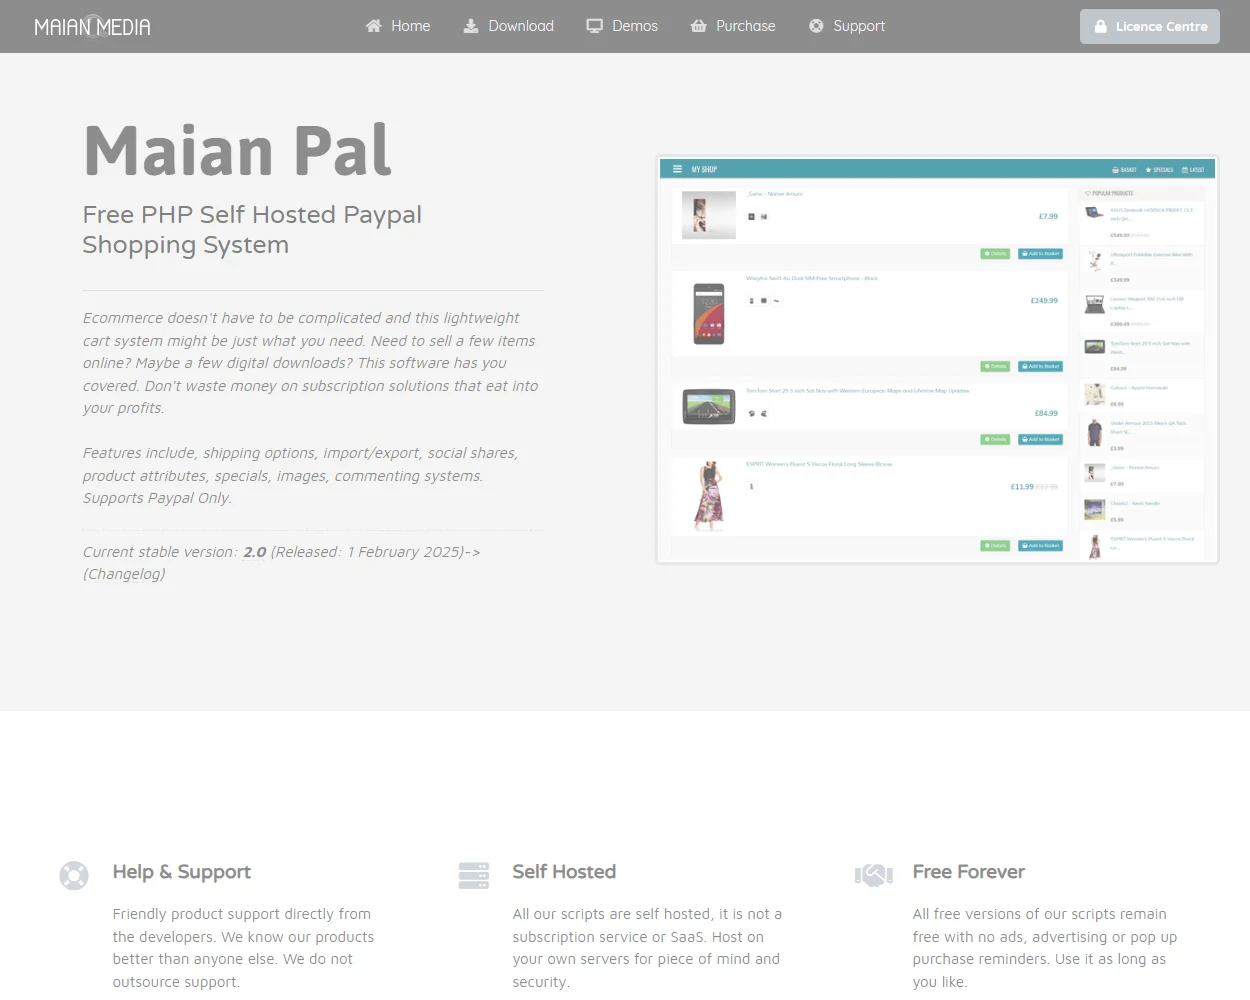The height and width of the screenshot is (1000, 1250).
Task: Go to the Demos menu item
Action: pyautogui.click(x=622, y=26)
